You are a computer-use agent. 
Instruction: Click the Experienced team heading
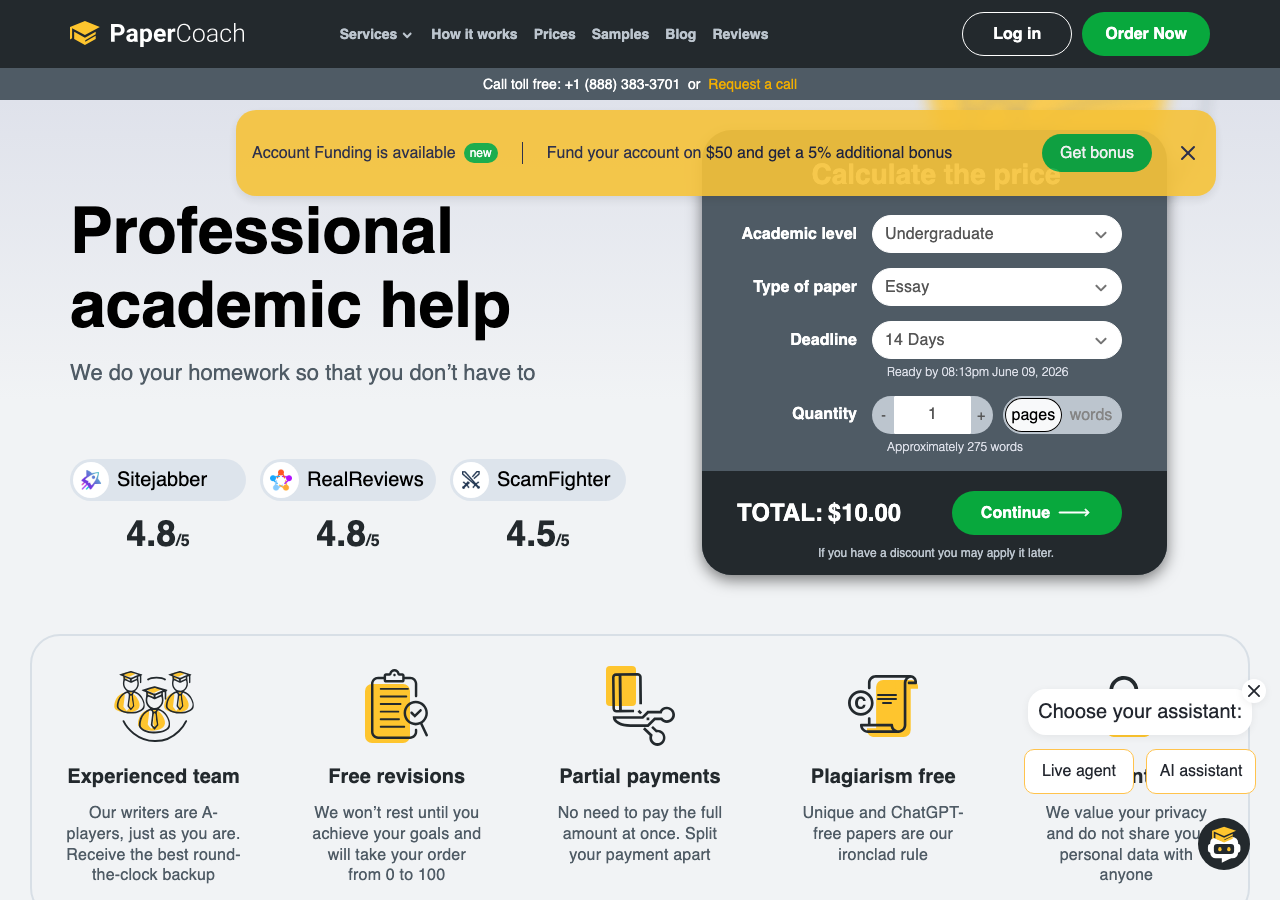(x=154, y=776)
